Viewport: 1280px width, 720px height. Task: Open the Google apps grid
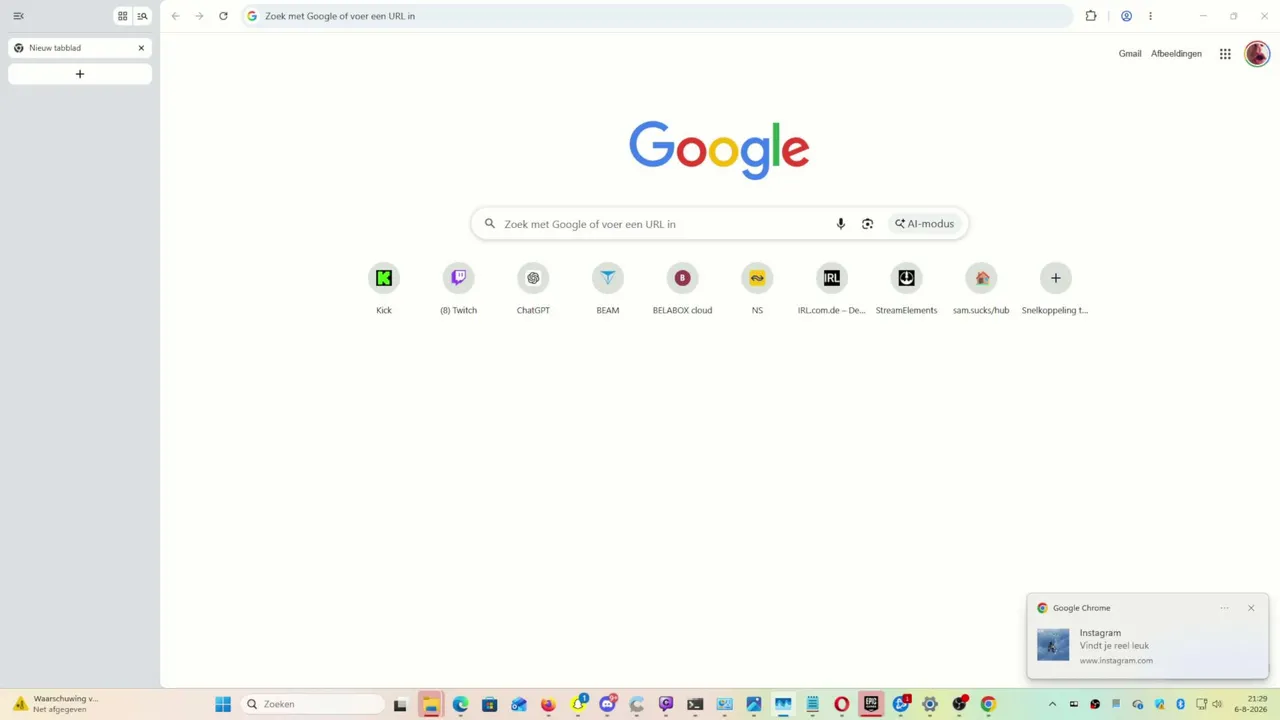1225,54
